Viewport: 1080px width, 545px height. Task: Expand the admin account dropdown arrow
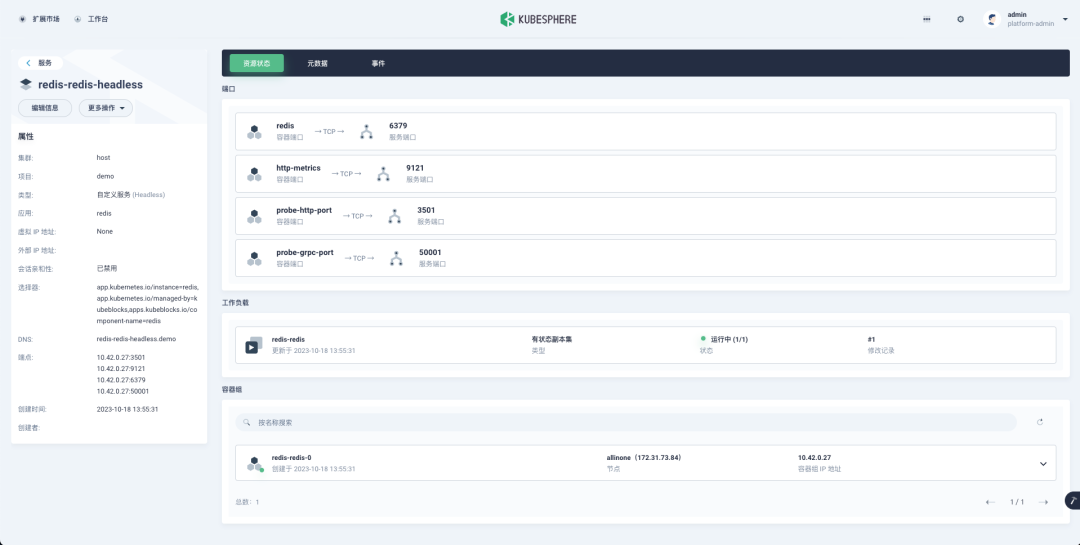pos(1066,19)
